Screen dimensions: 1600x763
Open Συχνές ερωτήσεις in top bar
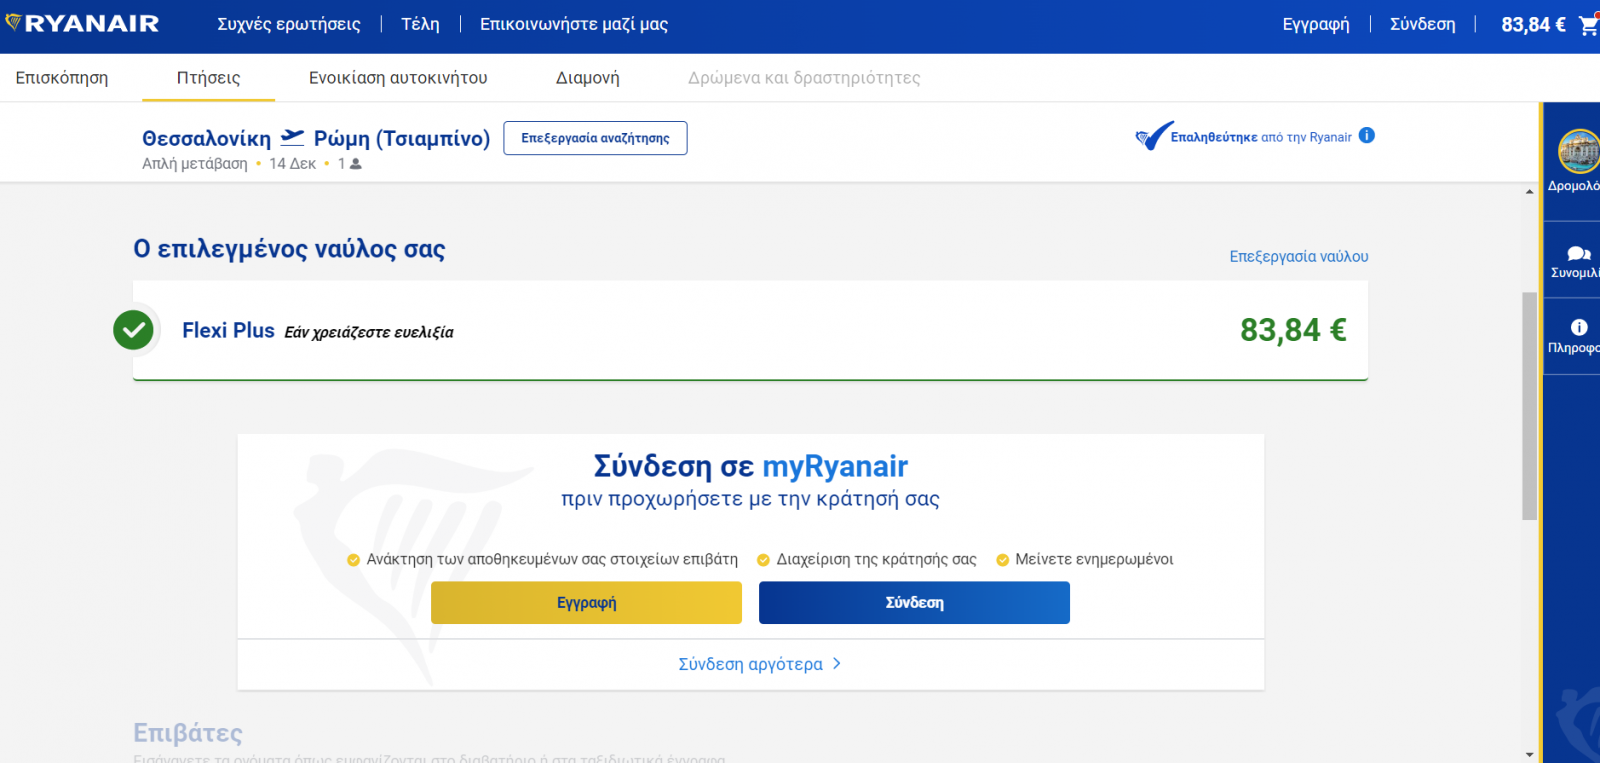click(289, 24)
